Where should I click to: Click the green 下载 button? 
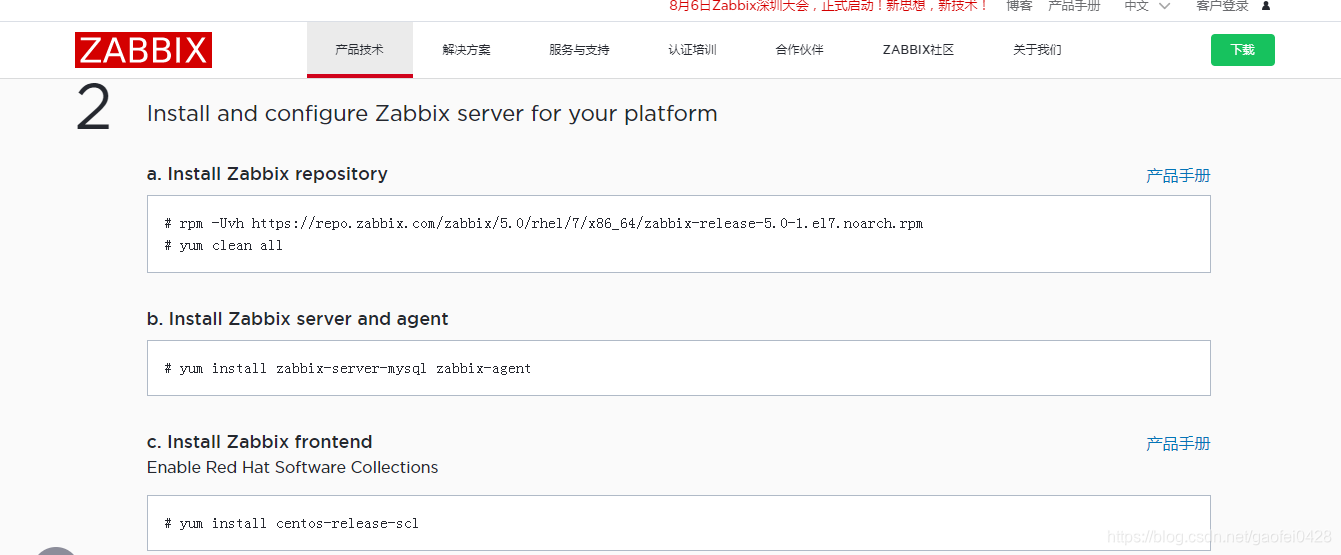(1242, 50)
